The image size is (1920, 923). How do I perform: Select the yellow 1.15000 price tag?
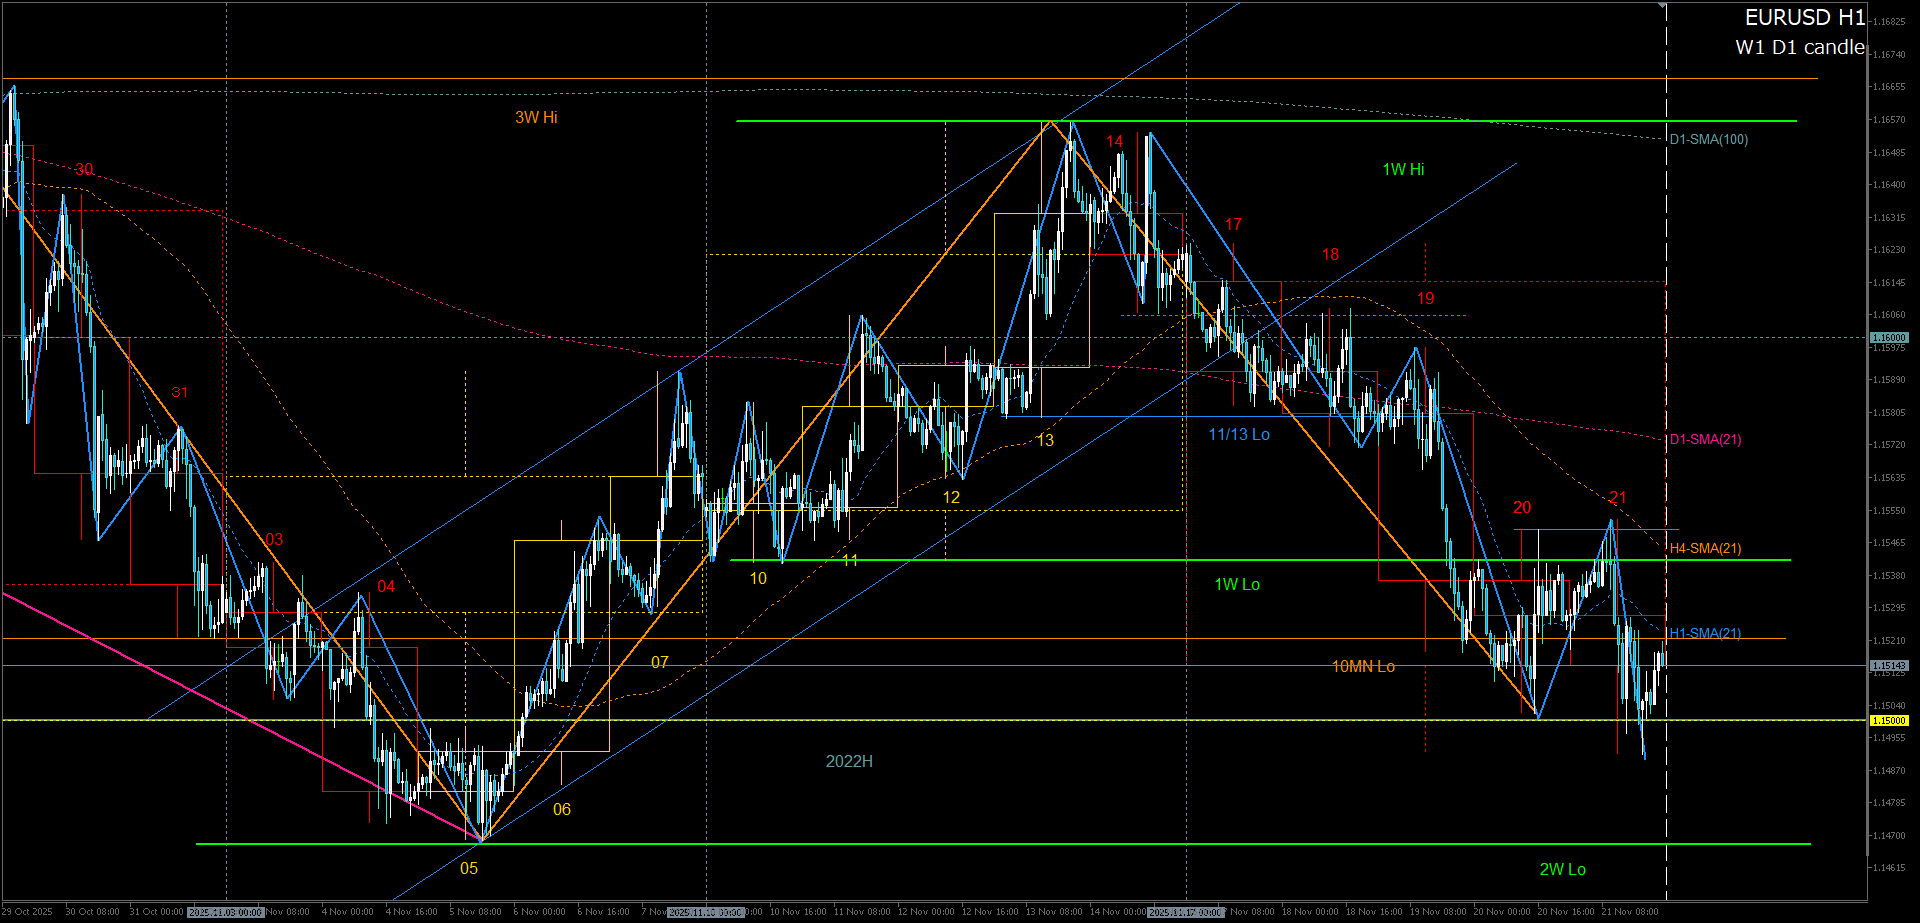click(x=1889, y=720)
